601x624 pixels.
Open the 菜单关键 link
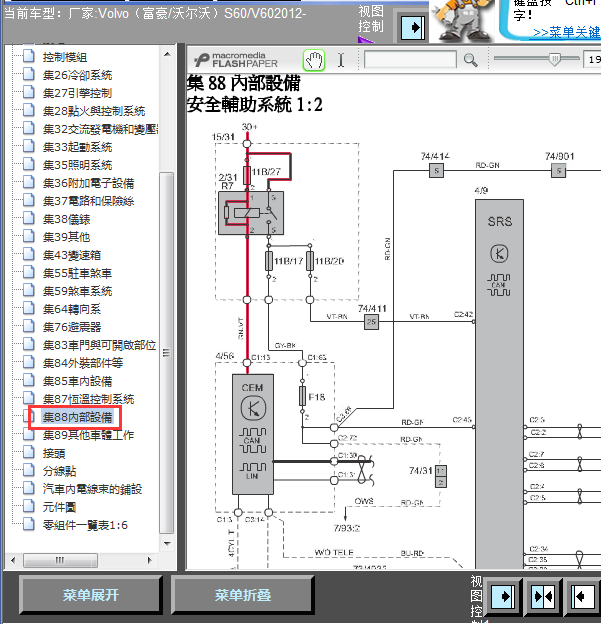click(566, 32)
